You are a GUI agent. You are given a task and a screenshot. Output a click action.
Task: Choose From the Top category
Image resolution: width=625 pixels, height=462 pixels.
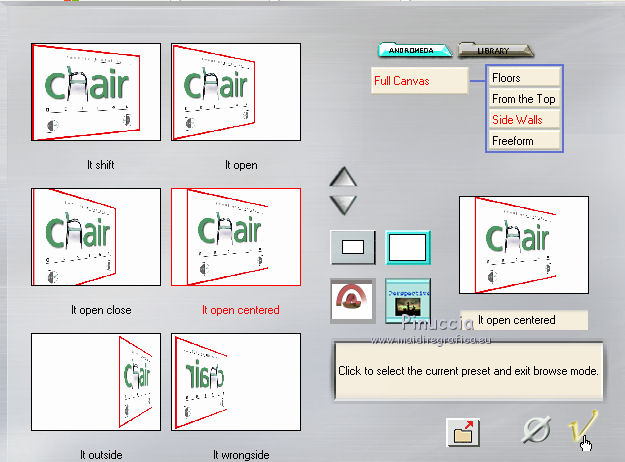(x=524, y=98)
